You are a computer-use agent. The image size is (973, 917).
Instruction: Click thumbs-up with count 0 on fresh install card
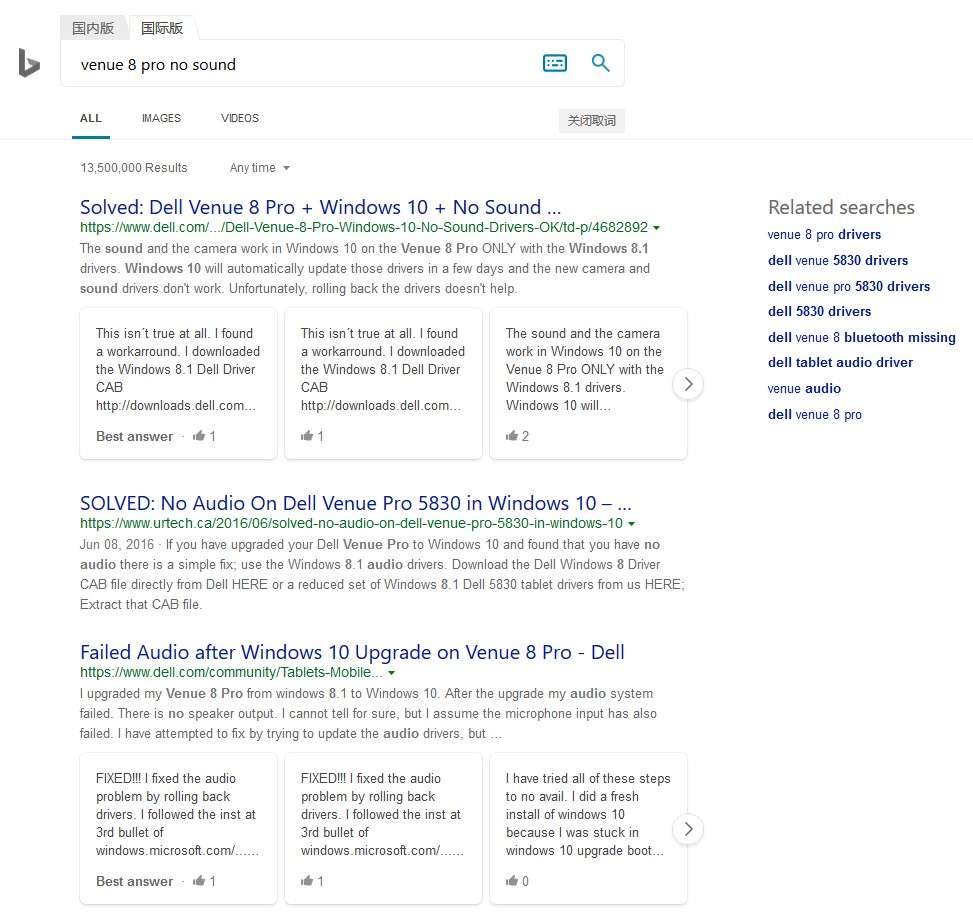pos(511,880)
